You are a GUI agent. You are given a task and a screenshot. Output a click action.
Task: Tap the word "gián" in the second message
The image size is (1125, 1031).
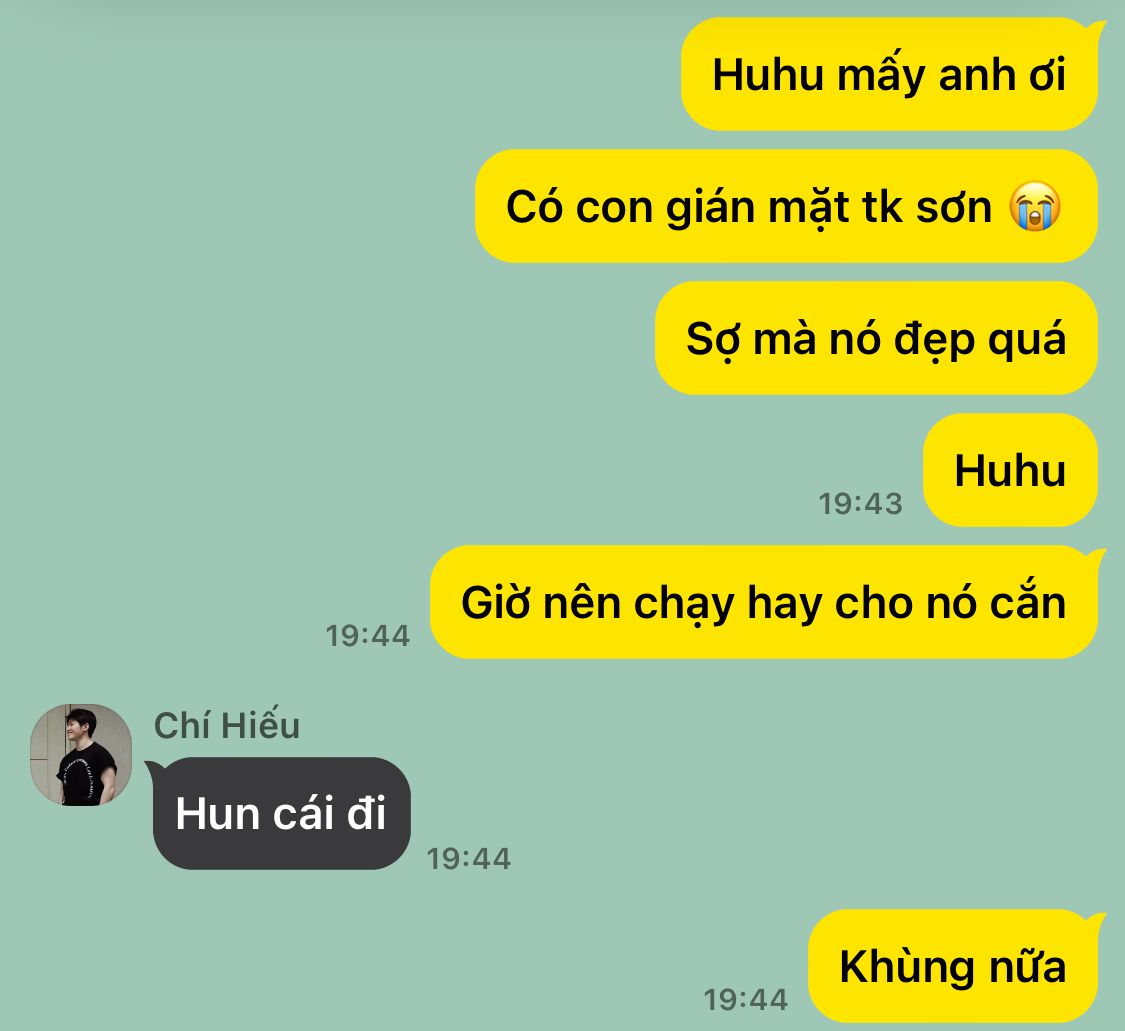pos(710,208)
